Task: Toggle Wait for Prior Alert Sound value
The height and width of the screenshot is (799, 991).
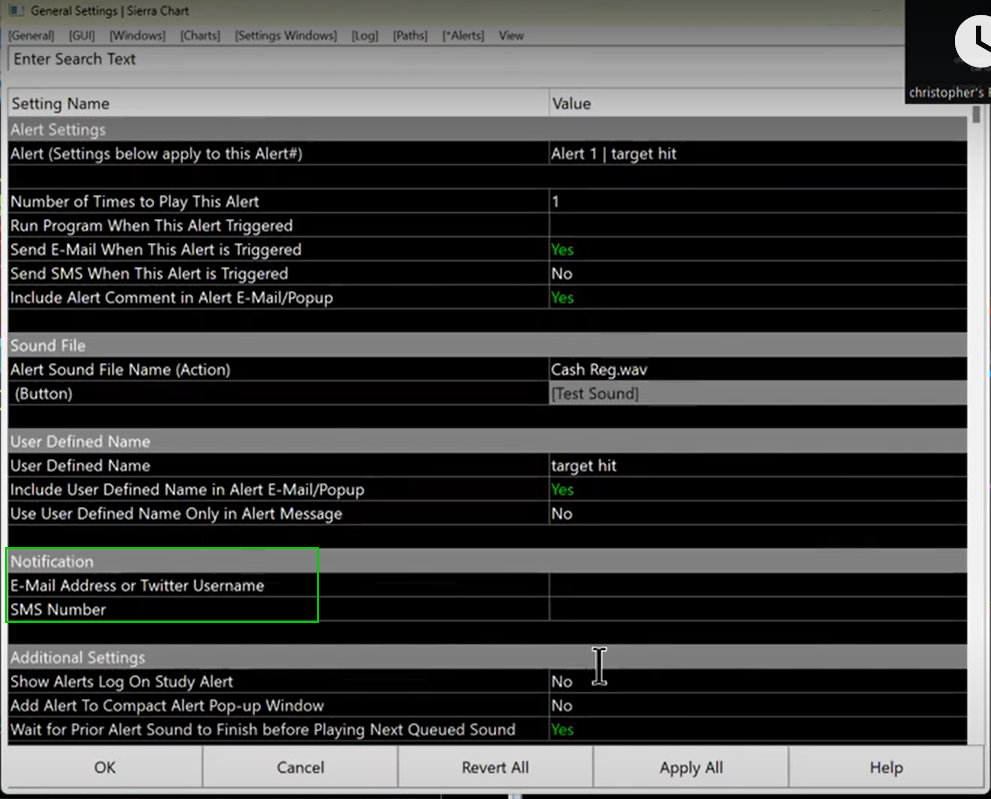Action: pyautogui.click(x=758, y=729)
